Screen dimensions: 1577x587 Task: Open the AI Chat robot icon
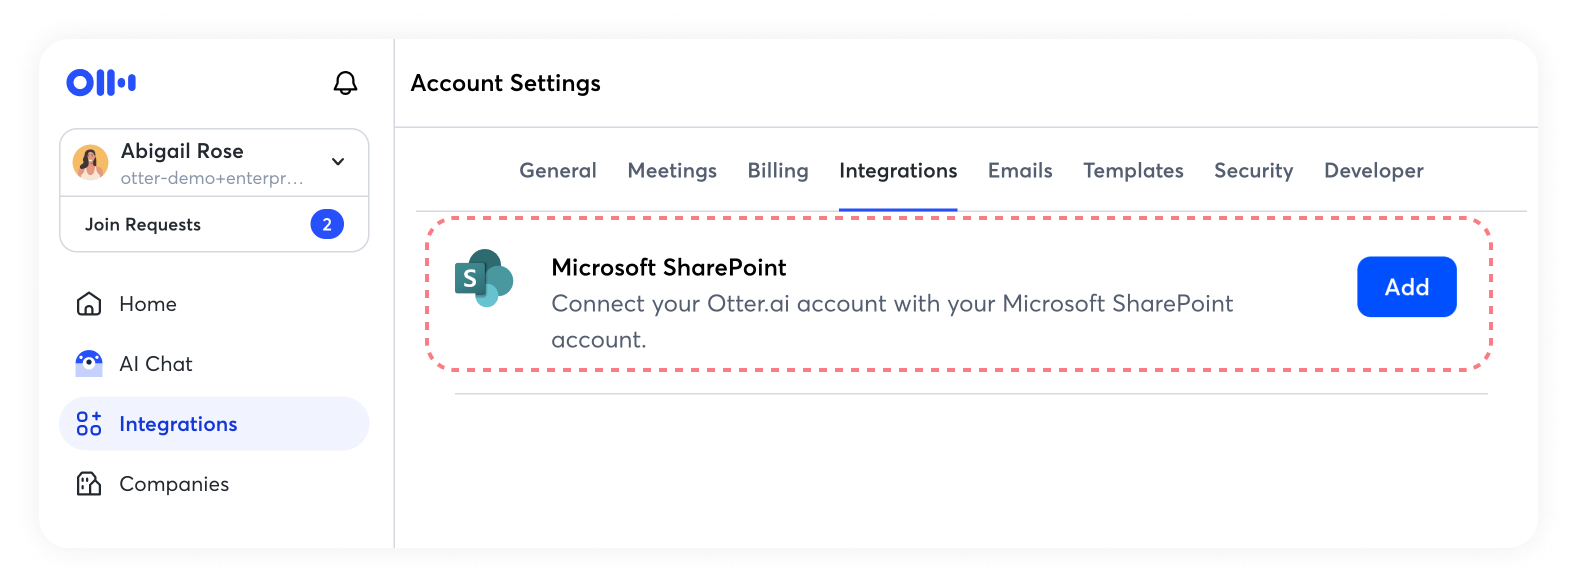89,364
